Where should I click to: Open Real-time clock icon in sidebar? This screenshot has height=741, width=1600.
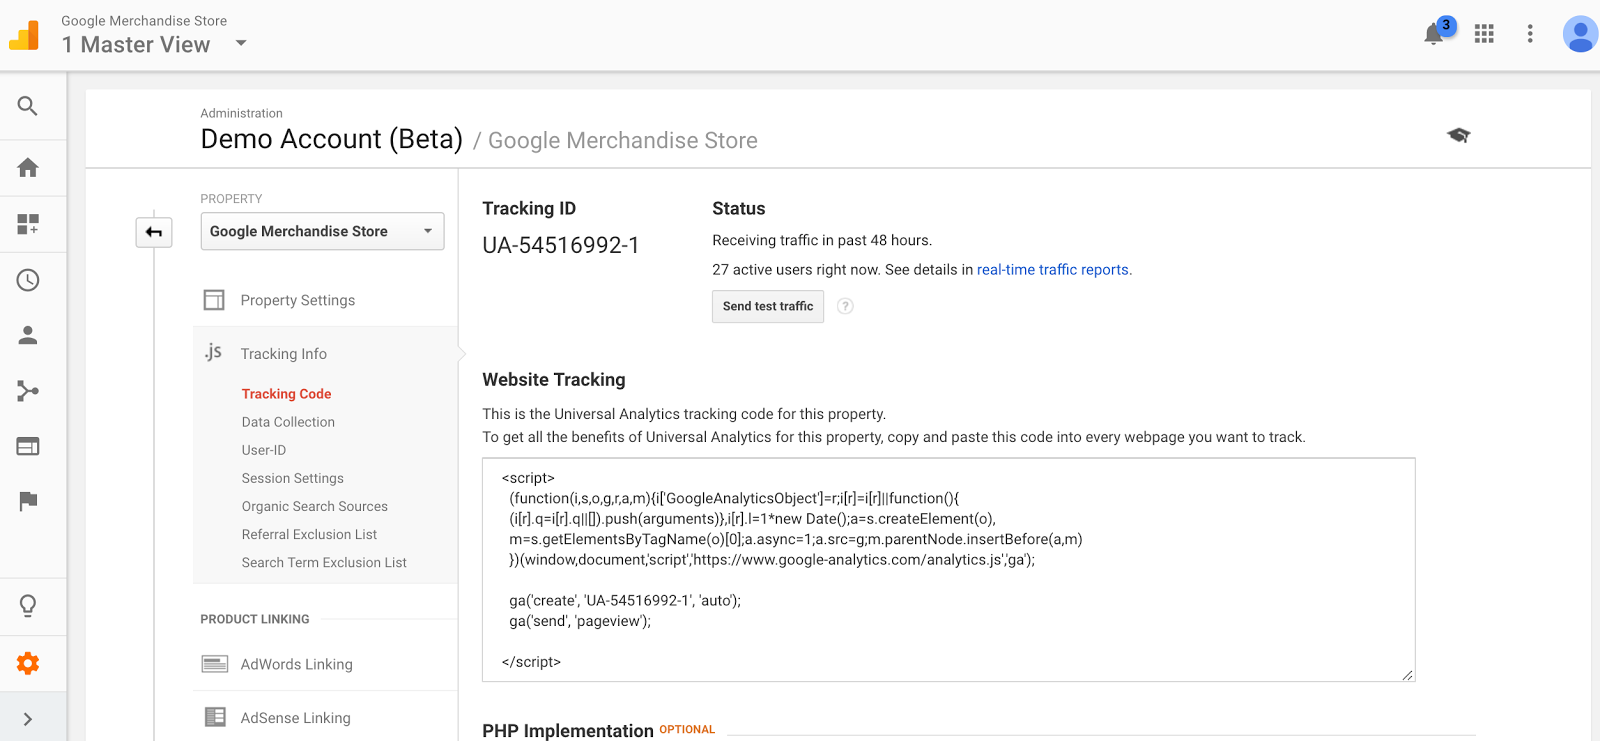pyautogui.click(x=28, y=280)
